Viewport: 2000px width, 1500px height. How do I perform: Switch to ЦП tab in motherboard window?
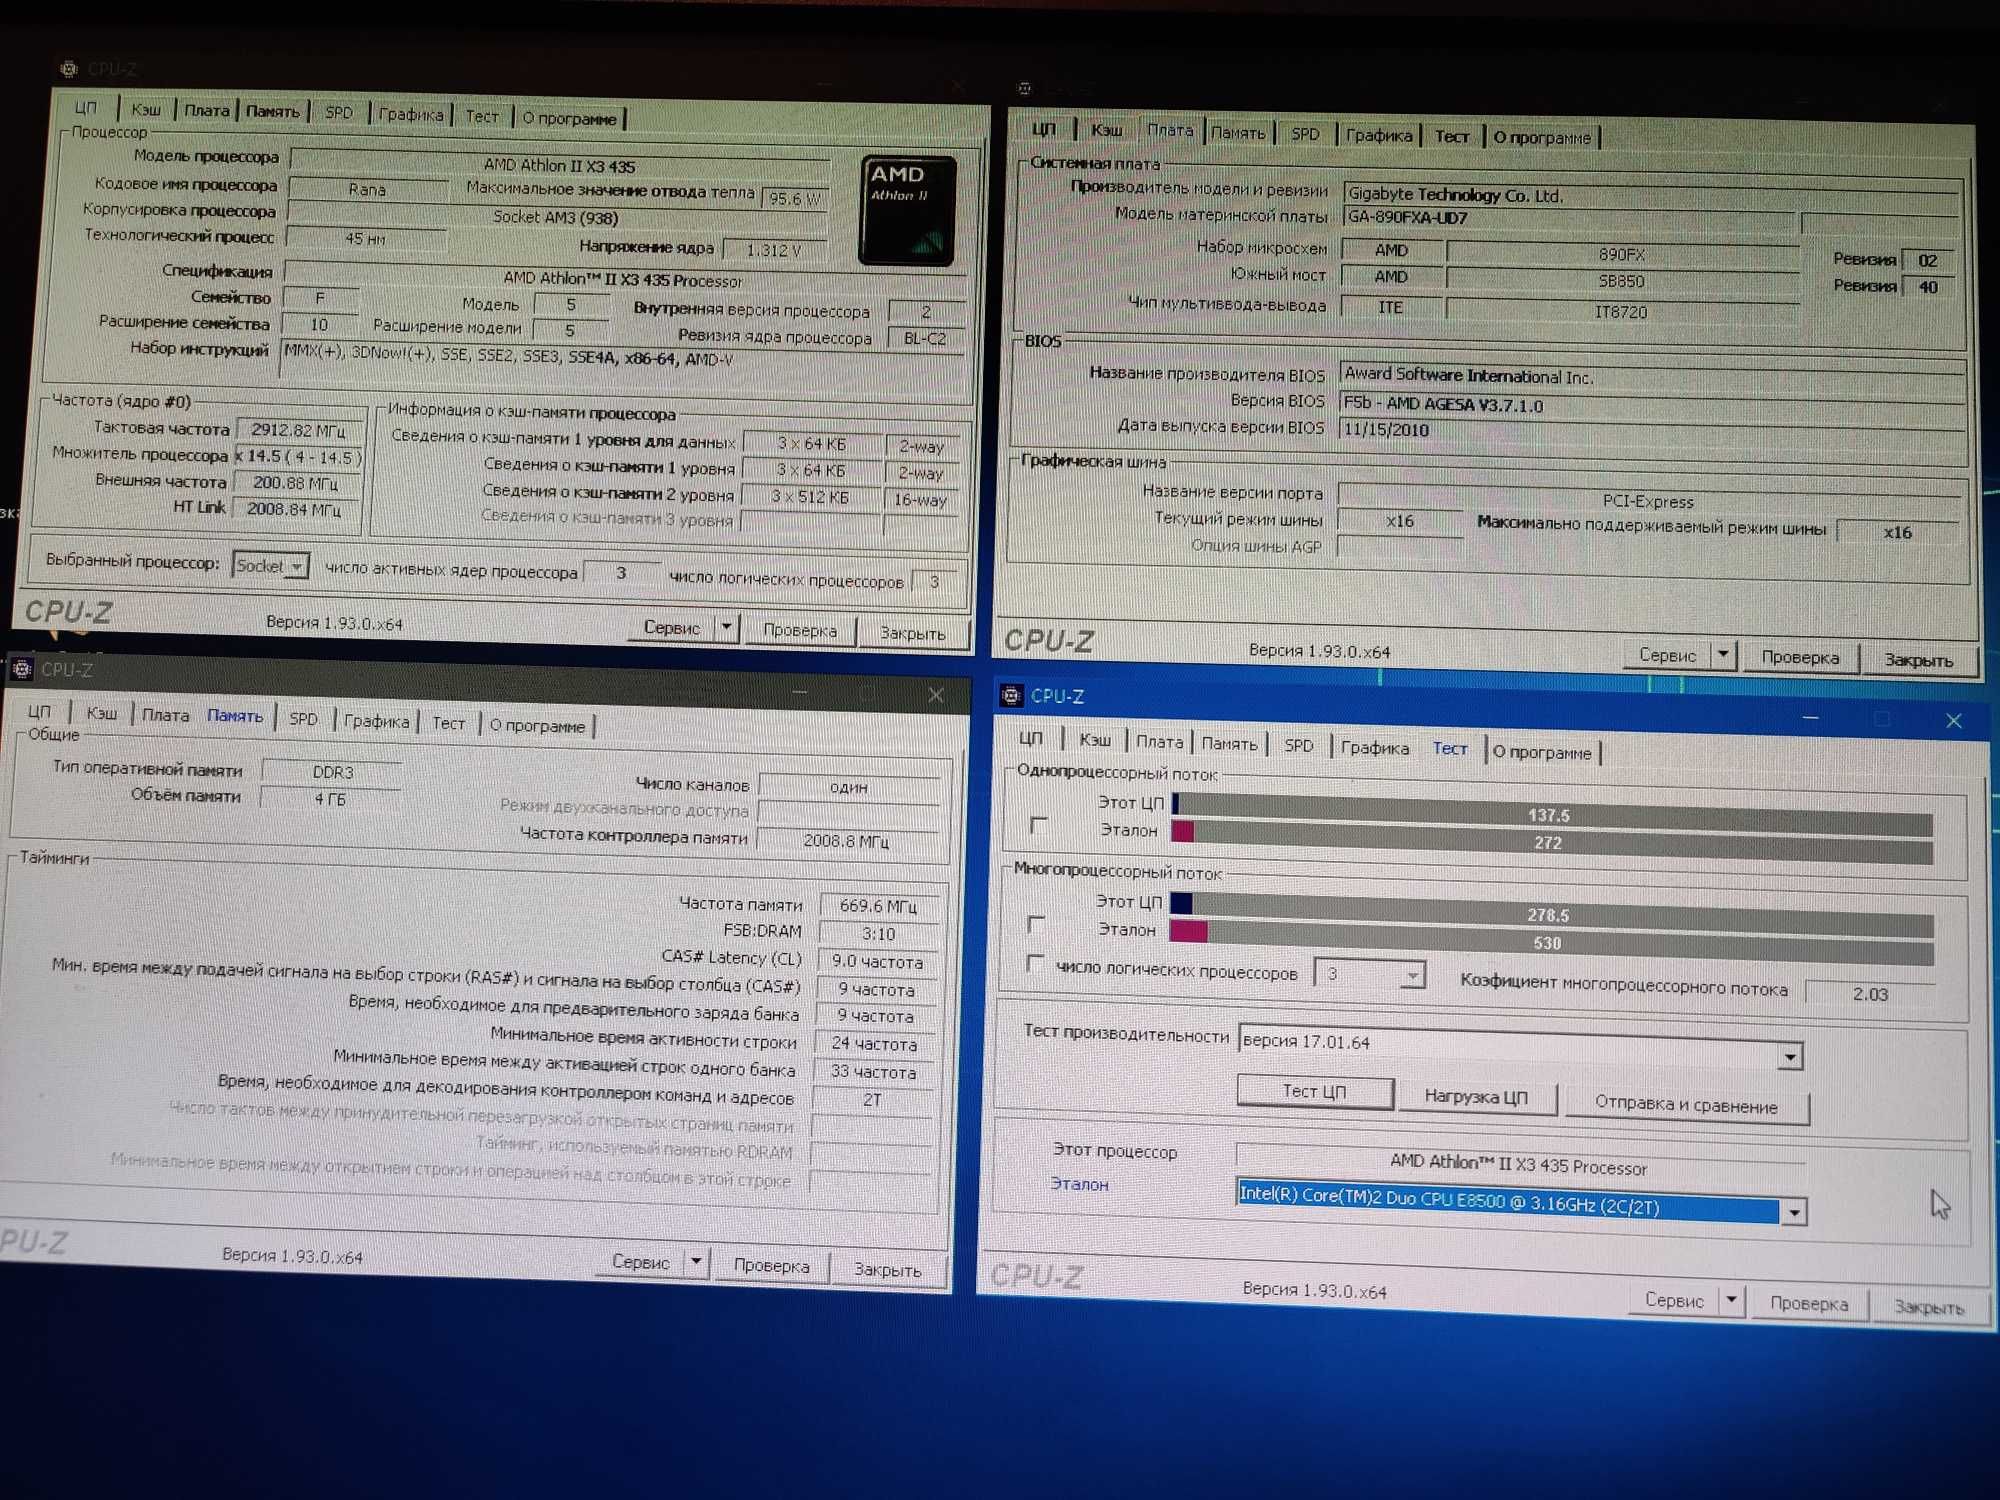pyautogui.click(x=1043, y=128)
